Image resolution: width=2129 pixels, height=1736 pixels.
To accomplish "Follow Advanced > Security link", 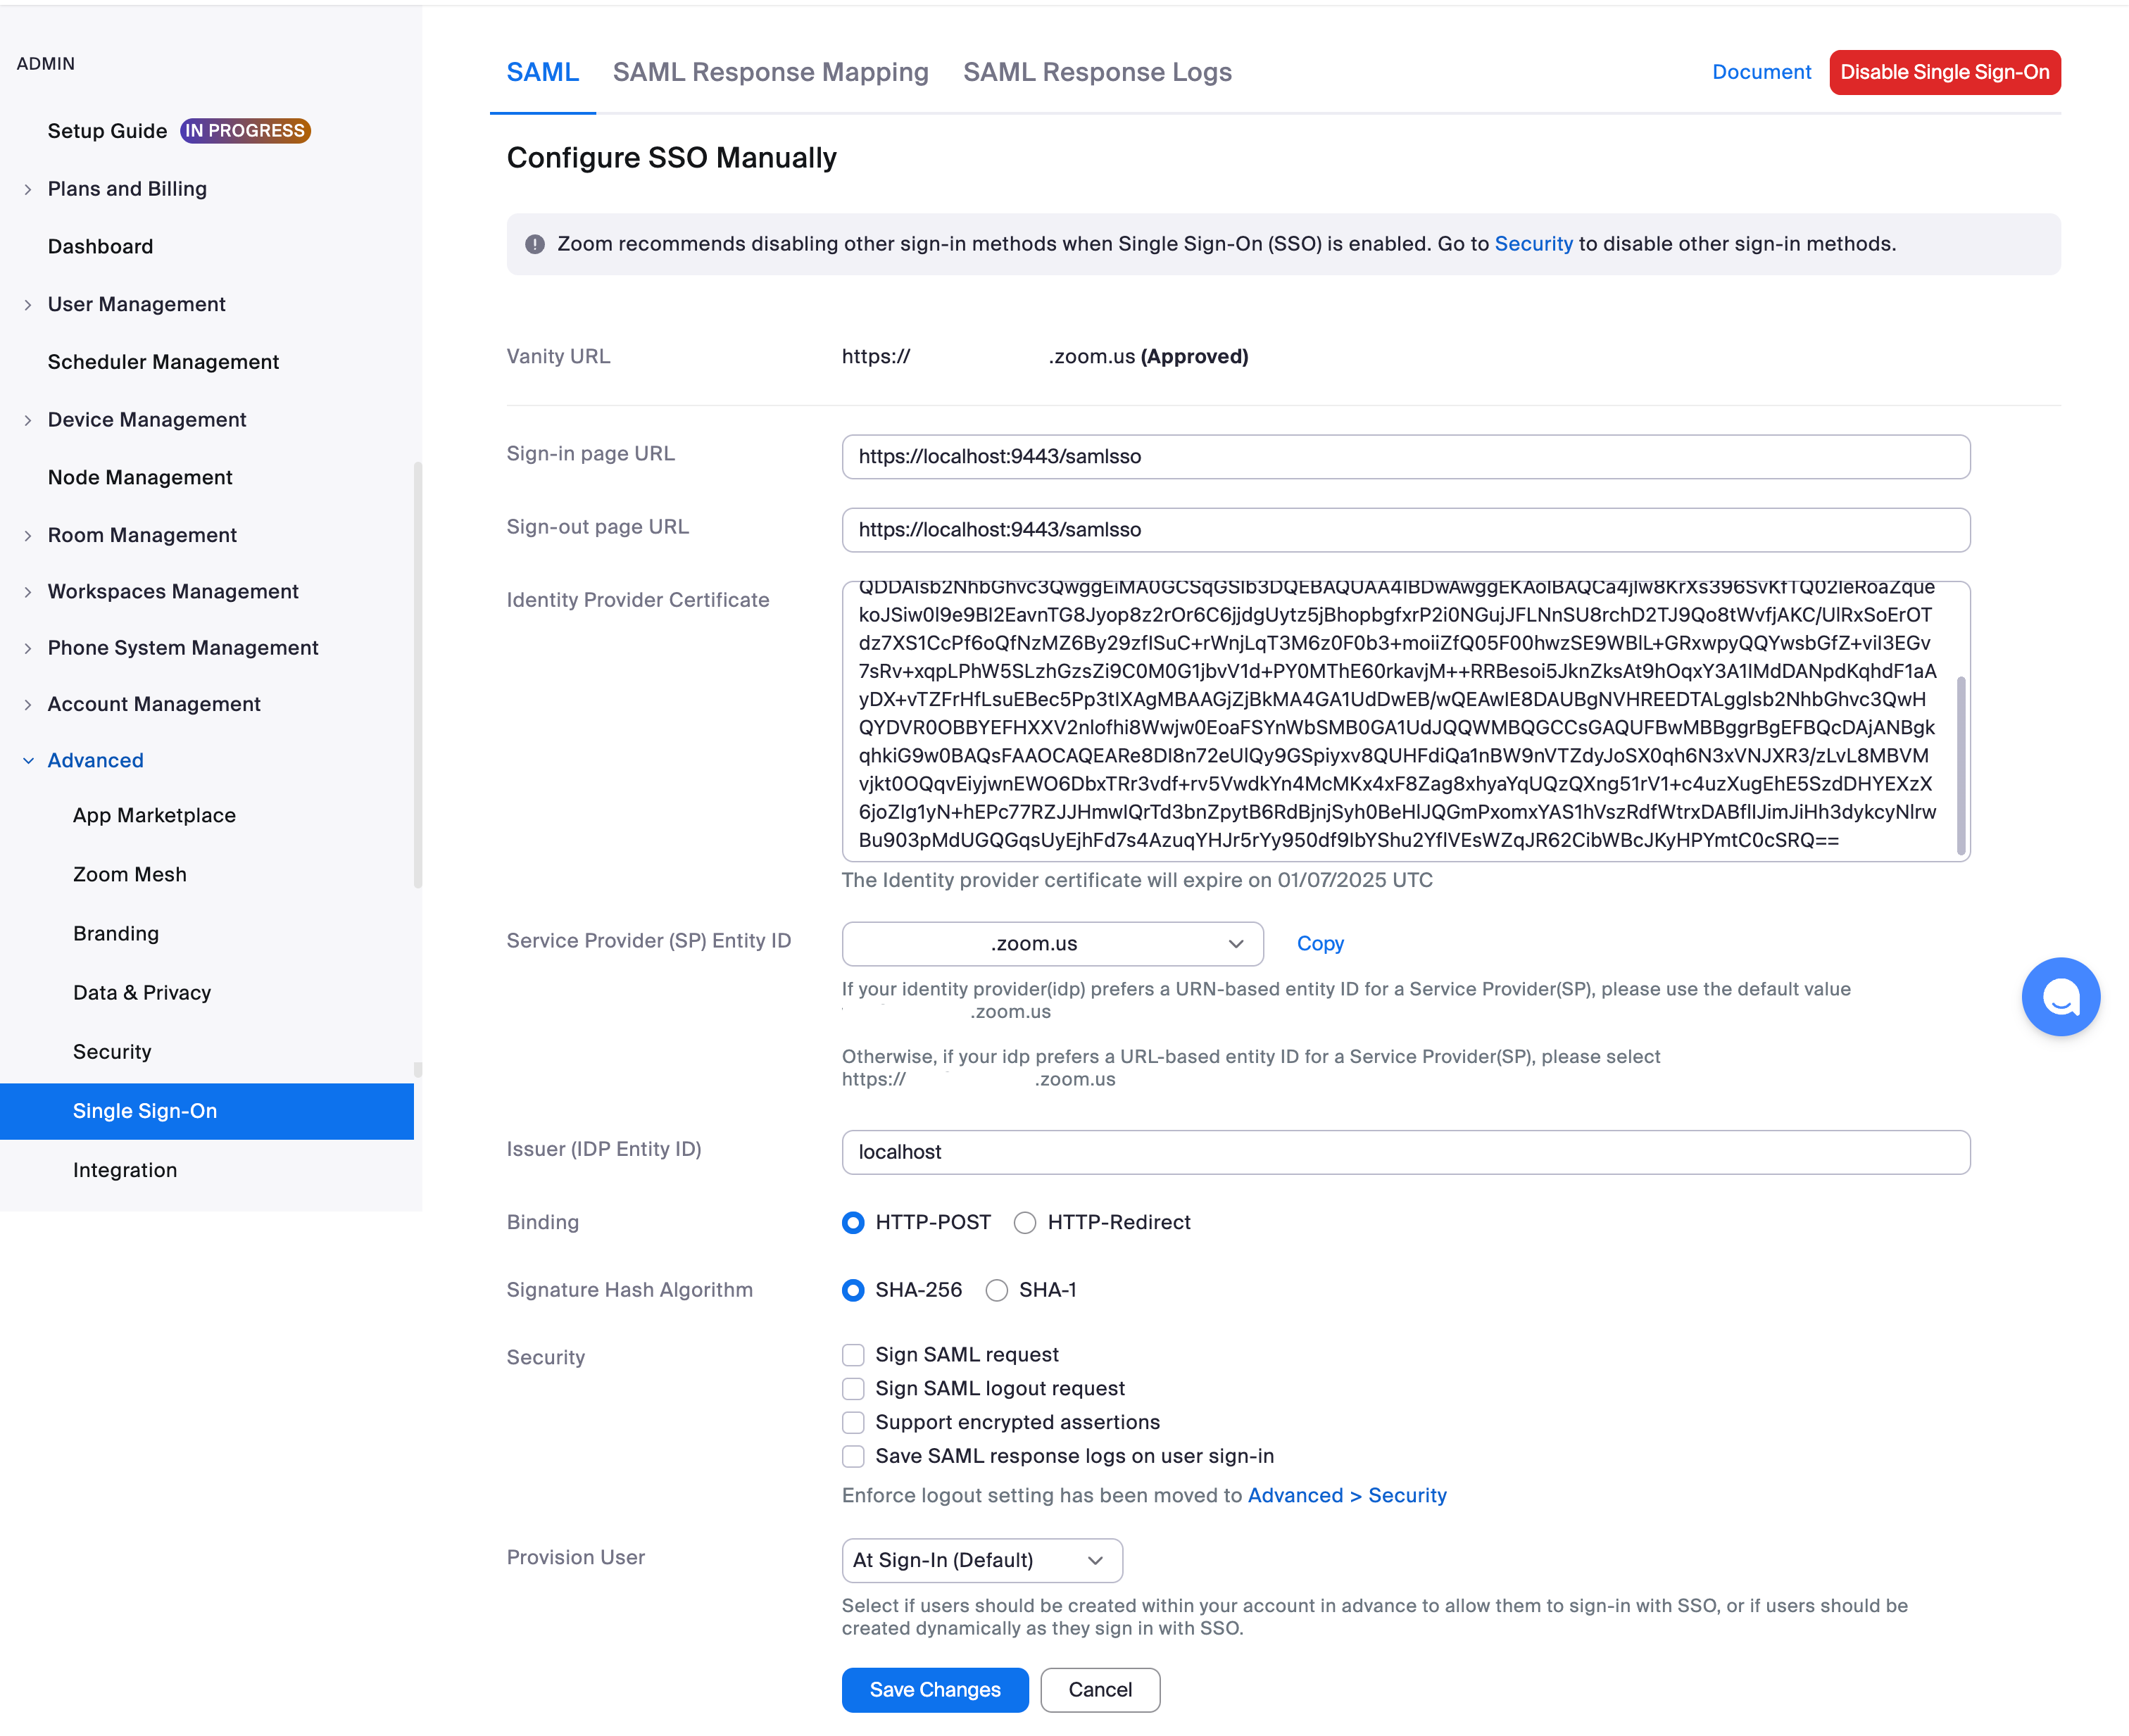I will point(1347,1496).
